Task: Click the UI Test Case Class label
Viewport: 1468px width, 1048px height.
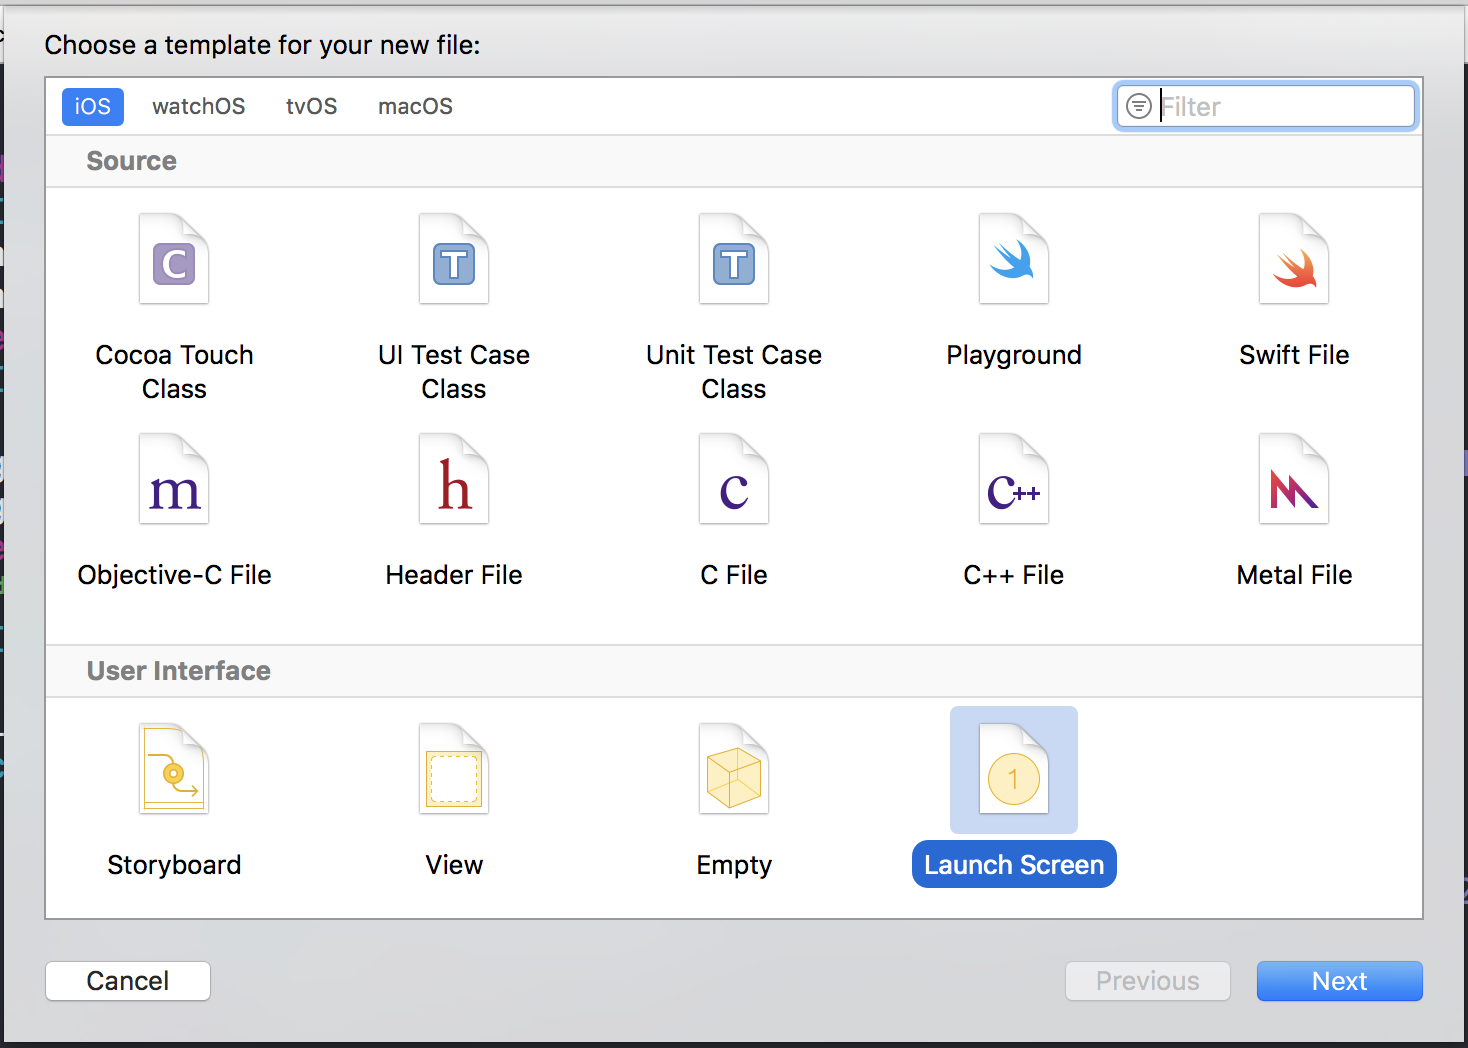Action: point(454,372)
